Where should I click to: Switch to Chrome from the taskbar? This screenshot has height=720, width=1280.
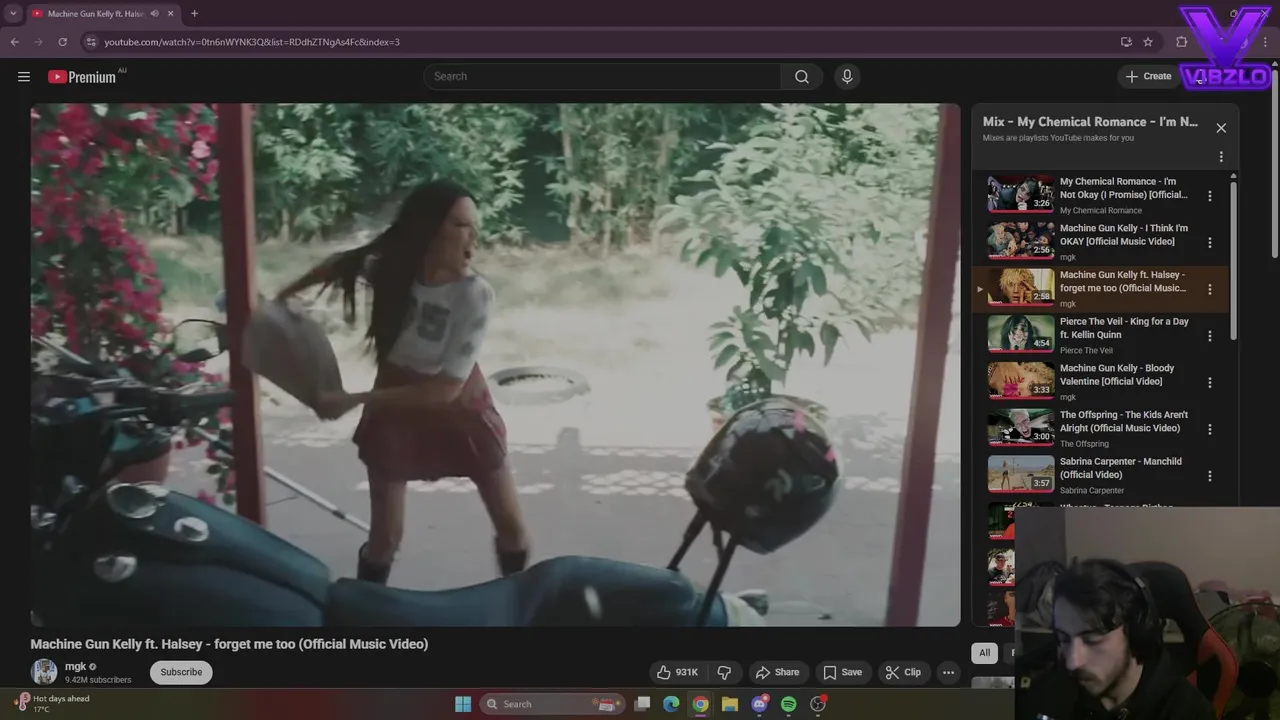(700, 704)
